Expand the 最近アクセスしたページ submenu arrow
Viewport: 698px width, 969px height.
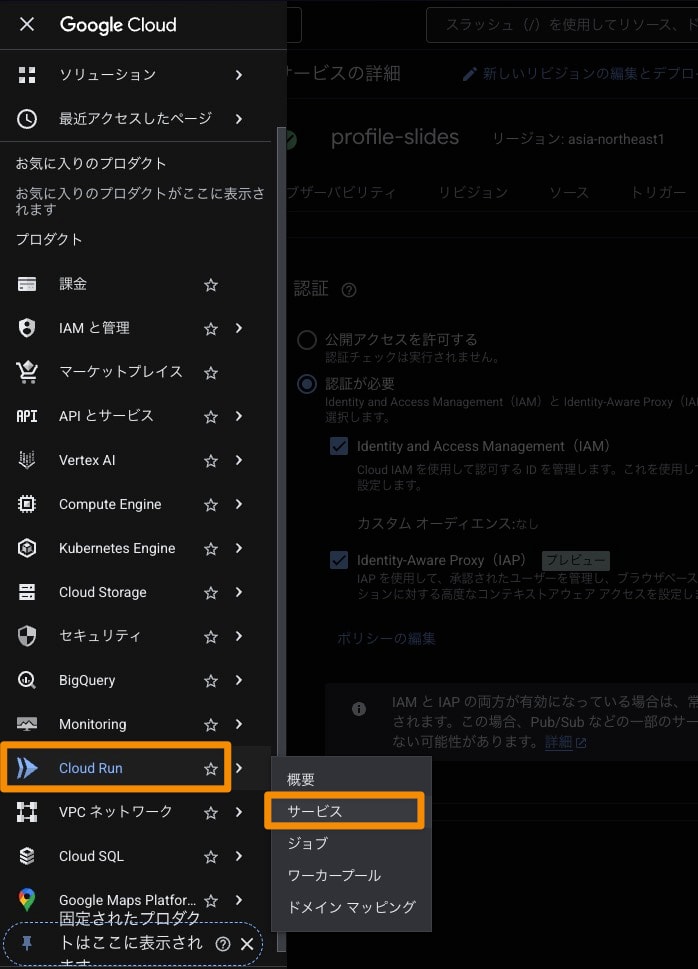tap(239, 119)
